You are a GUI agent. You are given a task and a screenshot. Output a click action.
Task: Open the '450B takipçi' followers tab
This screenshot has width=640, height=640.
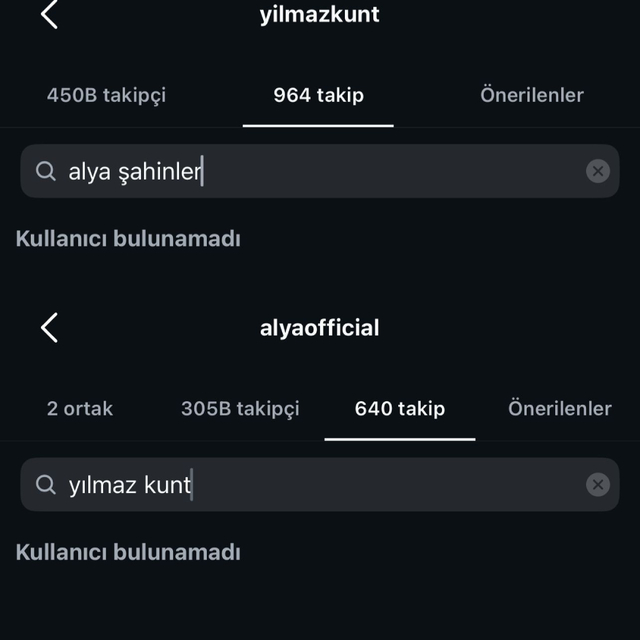[106, 95]
